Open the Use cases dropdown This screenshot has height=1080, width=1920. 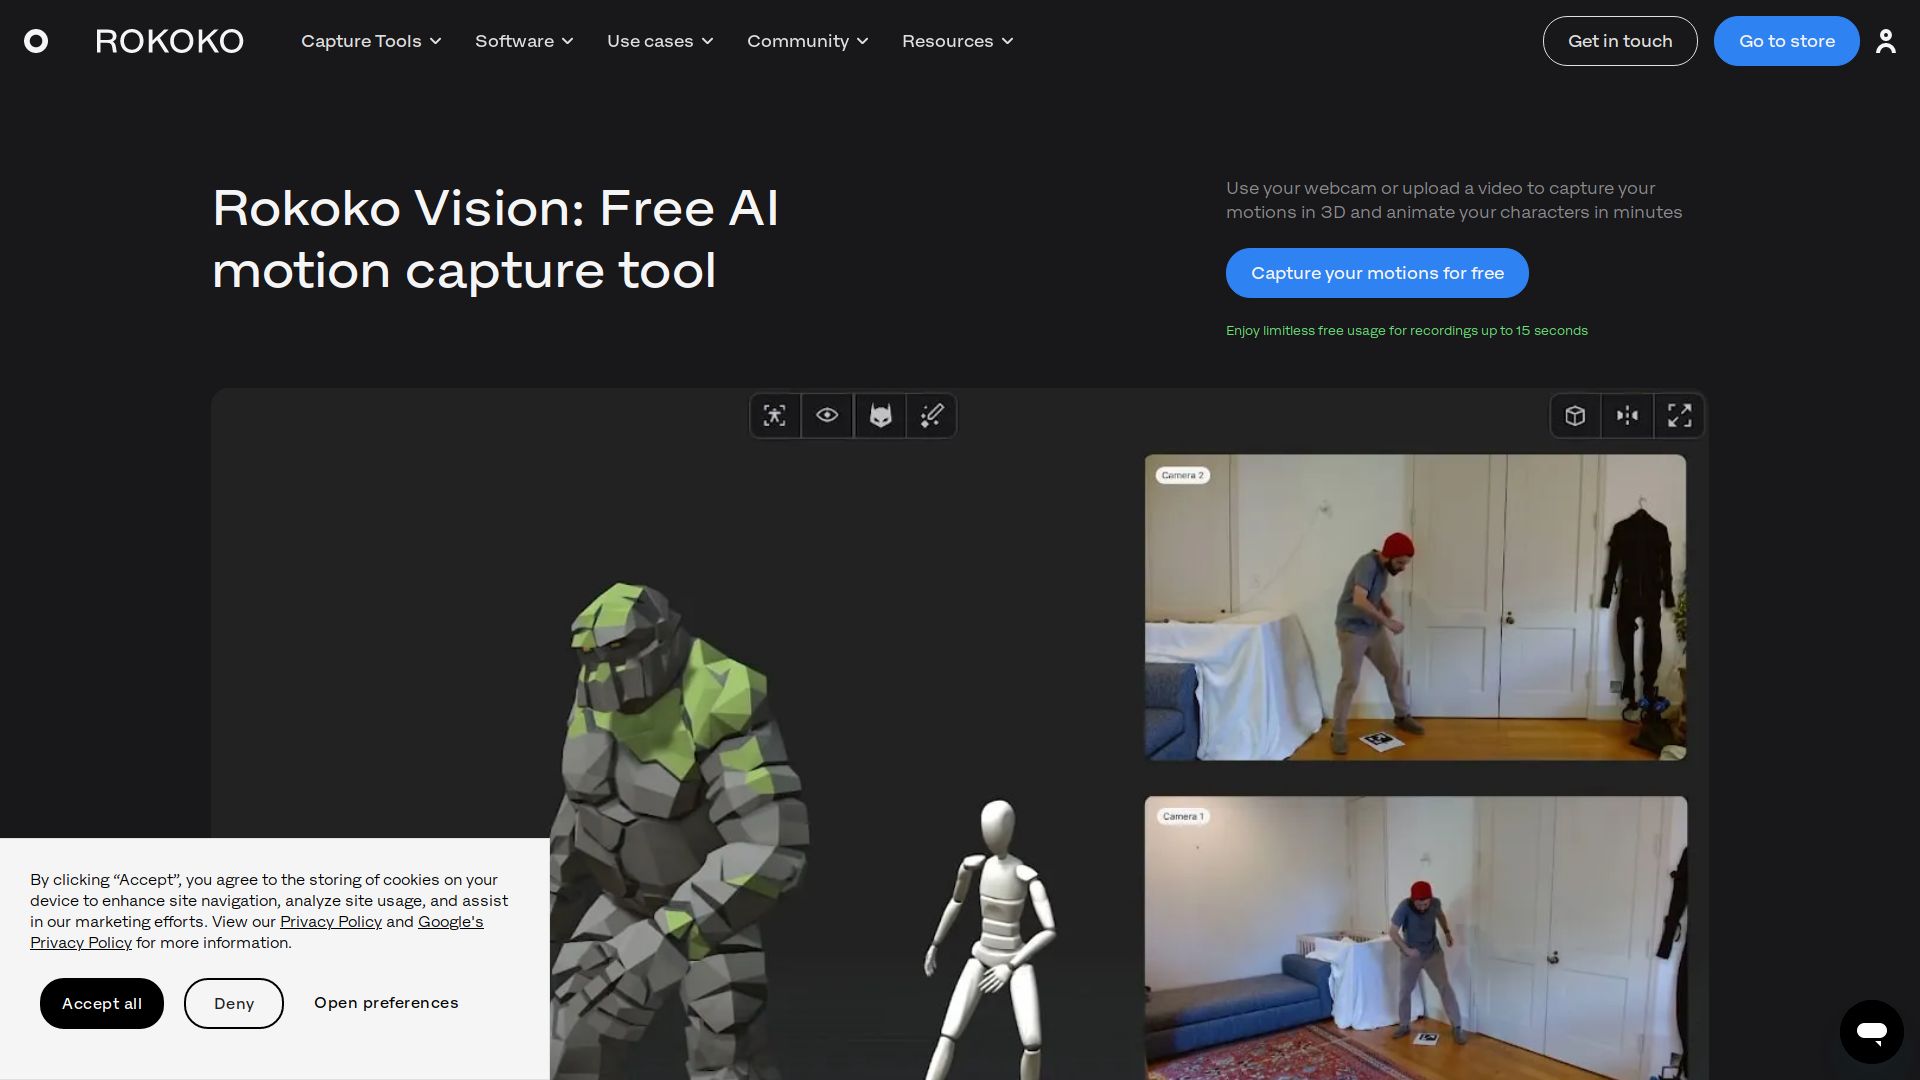(660, 41)
